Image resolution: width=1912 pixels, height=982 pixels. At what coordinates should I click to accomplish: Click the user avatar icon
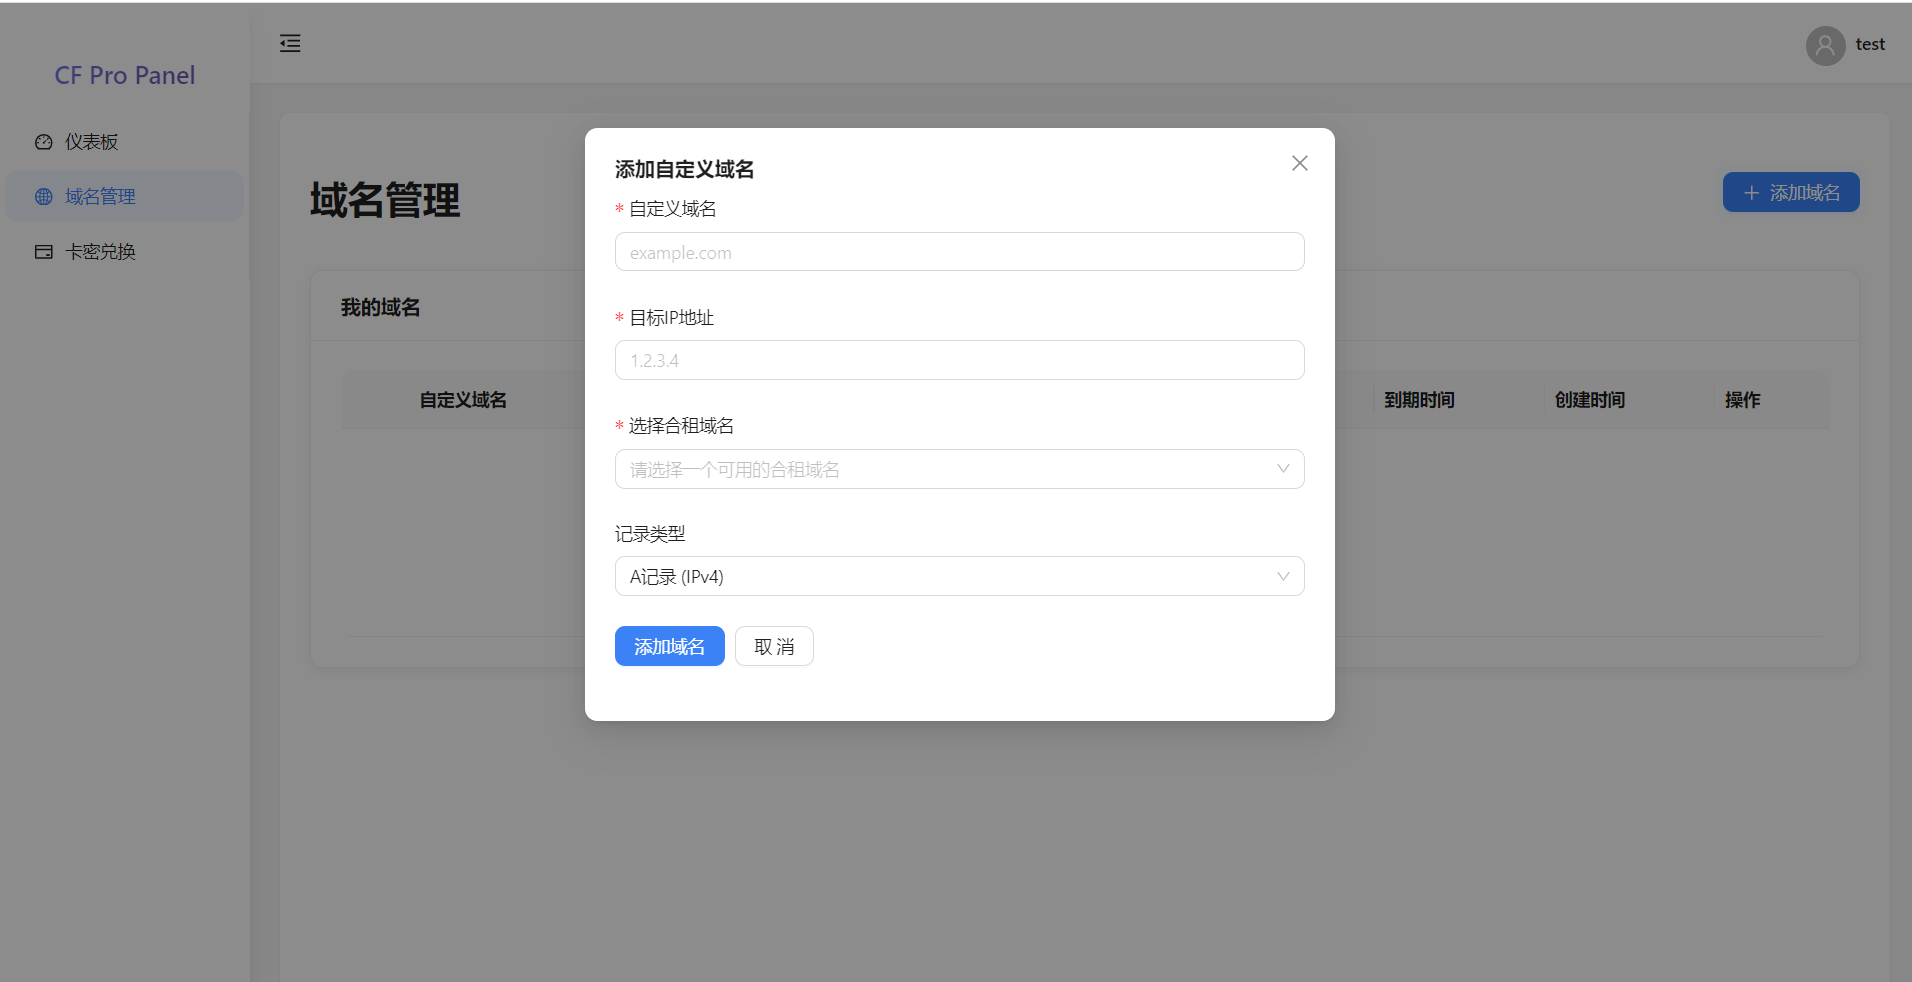[1825, 45]
